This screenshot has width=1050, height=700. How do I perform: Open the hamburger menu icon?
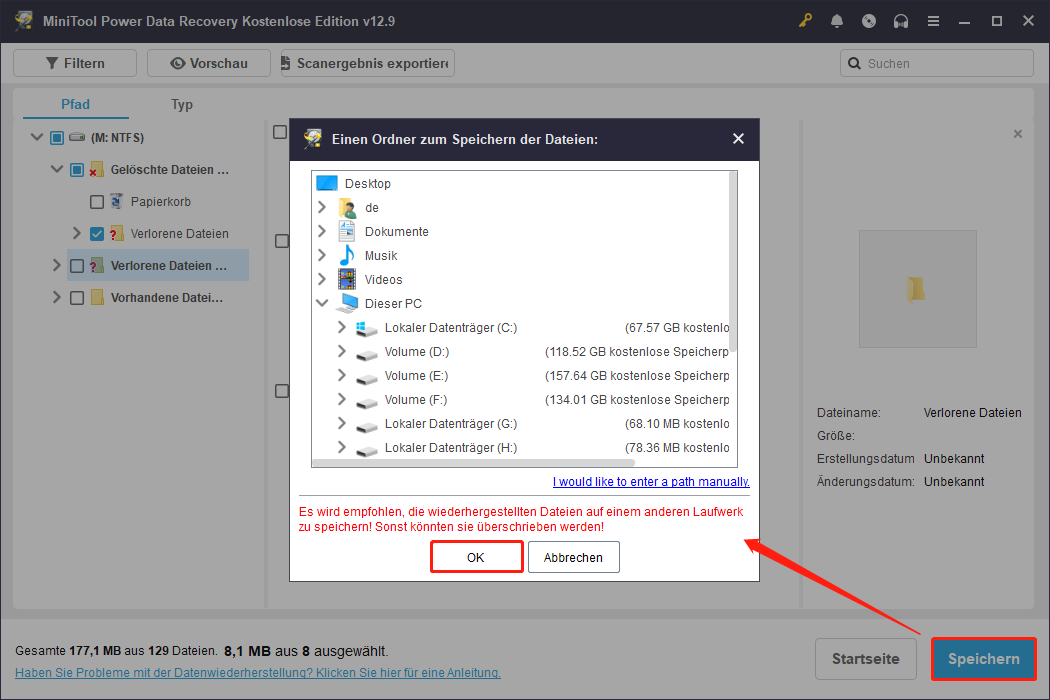933,21
